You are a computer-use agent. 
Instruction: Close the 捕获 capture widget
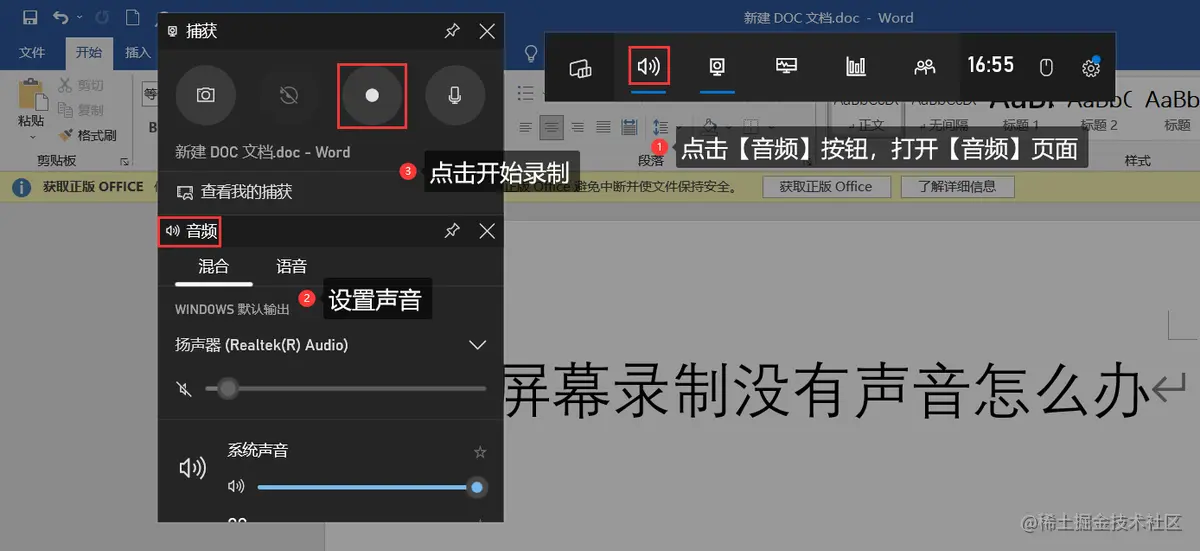click(x=487, y=31)
